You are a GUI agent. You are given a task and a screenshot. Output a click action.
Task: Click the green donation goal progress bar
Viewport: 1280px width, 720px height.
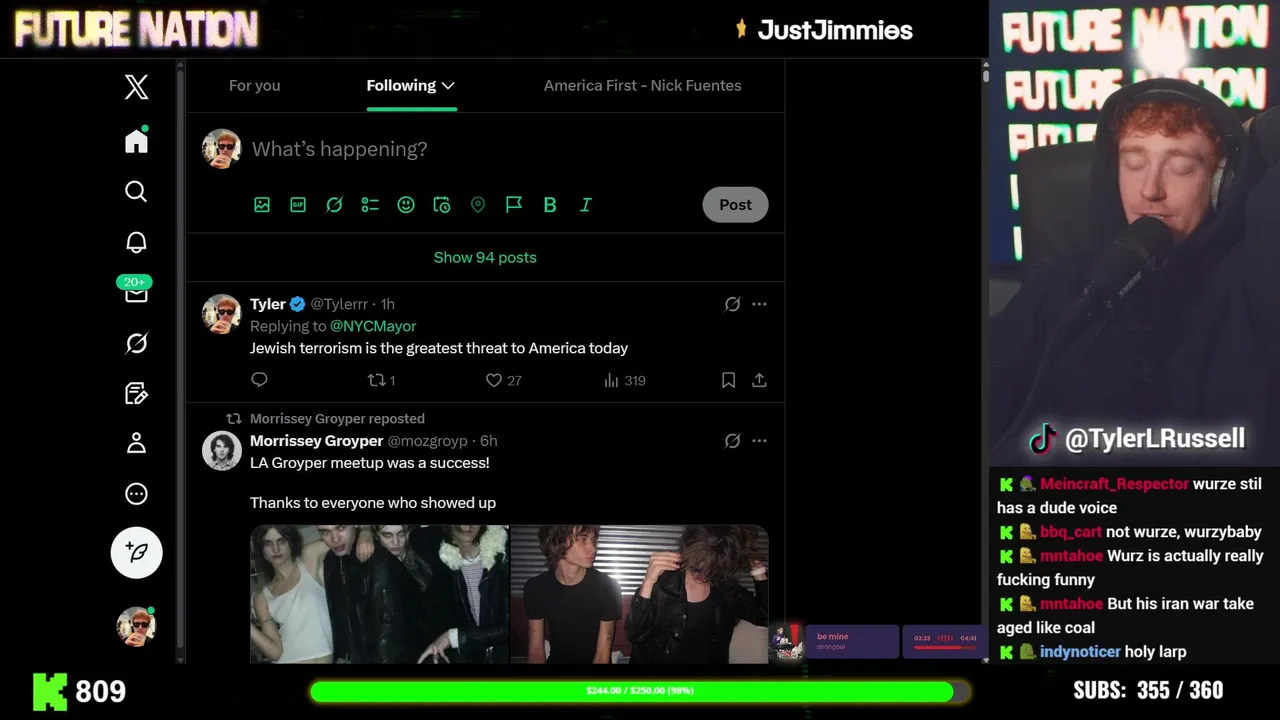pos(640,691)
